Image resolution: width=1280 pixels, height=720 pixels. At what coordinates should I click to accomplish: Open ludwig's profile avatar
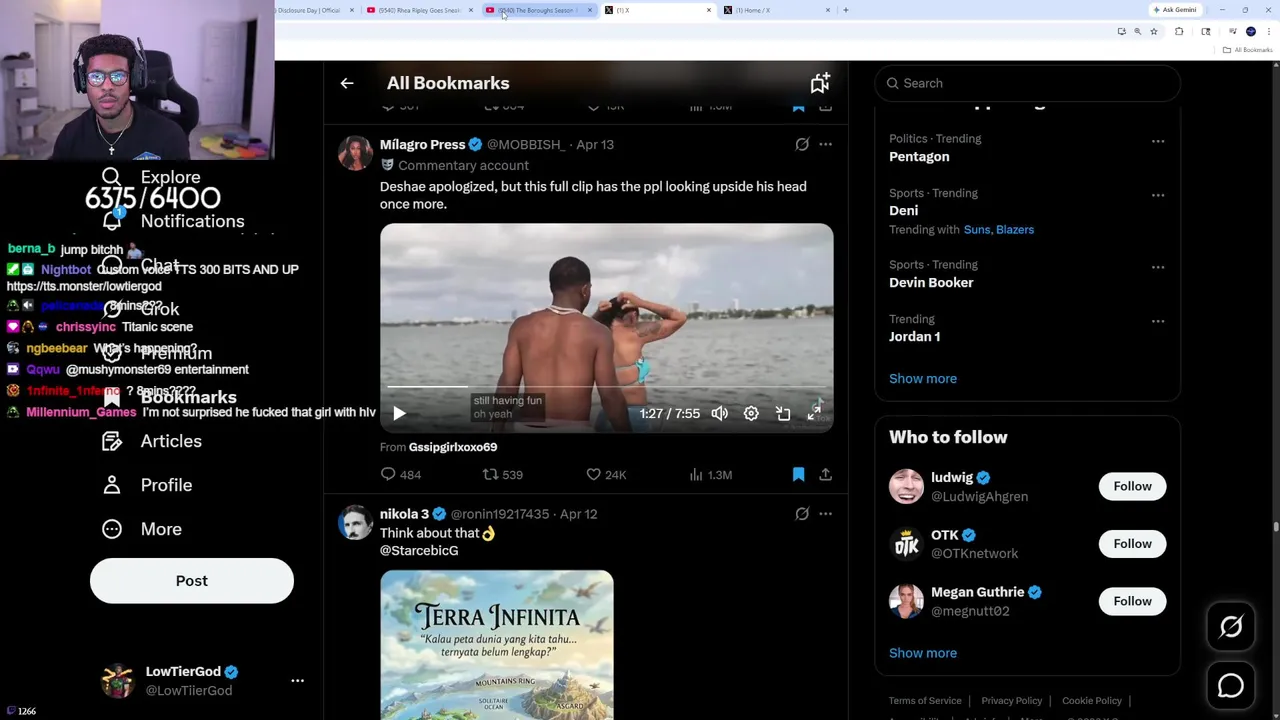(906, 487)
